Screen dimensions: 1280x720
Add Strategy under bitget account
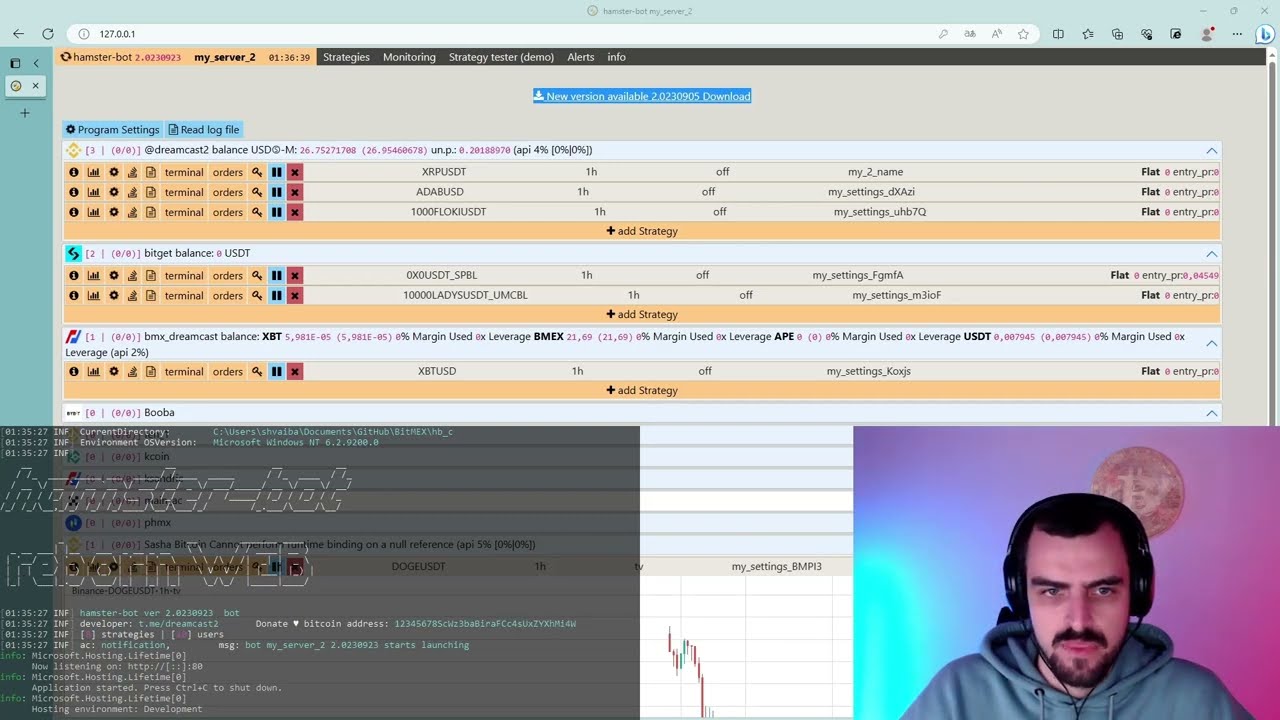pos(642,314)
